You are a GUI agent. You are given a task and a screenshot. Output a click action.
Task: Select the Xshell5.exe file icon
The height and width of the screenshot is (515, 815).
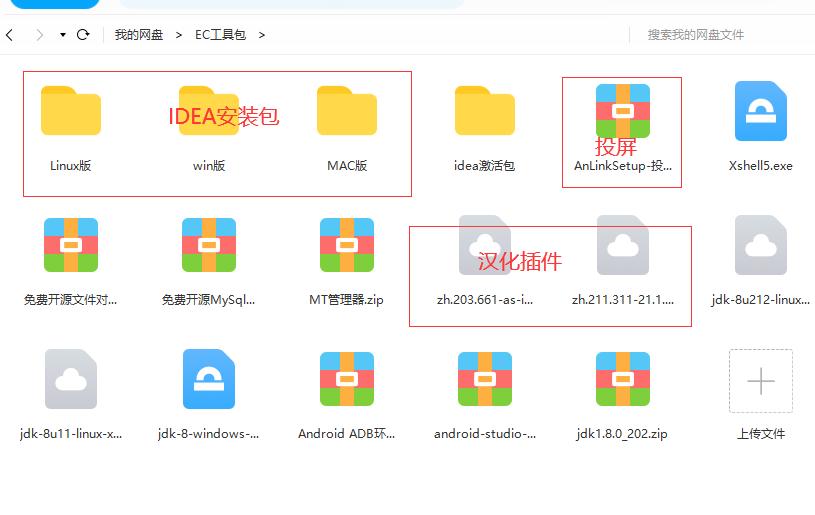[761, 111]
